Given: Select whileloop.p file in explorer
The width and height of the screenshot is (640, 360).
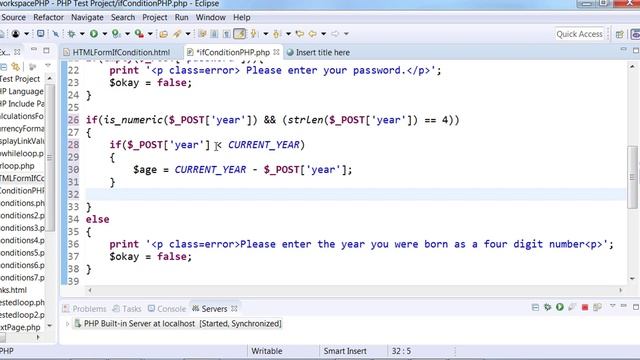Looking at the screenshot, I should tap(22, 153).
